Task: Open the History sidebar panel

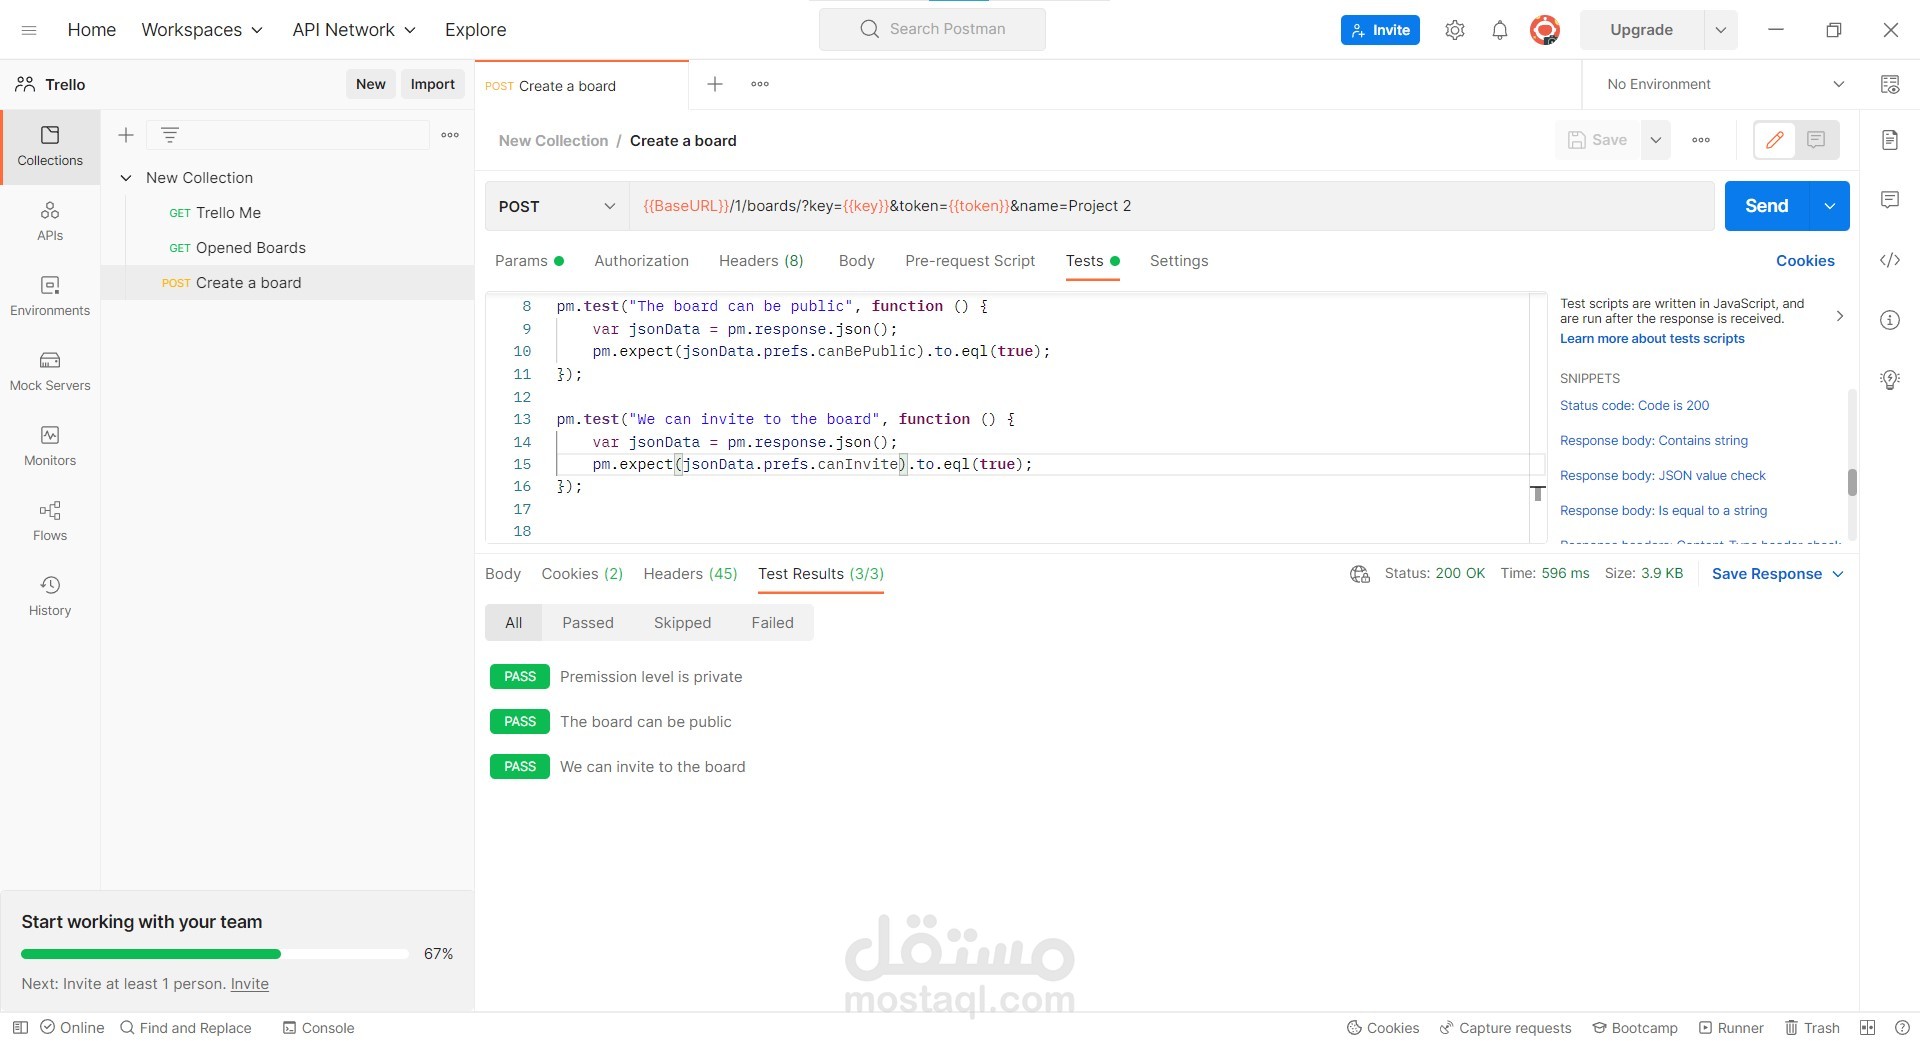Action: point(50,597)
